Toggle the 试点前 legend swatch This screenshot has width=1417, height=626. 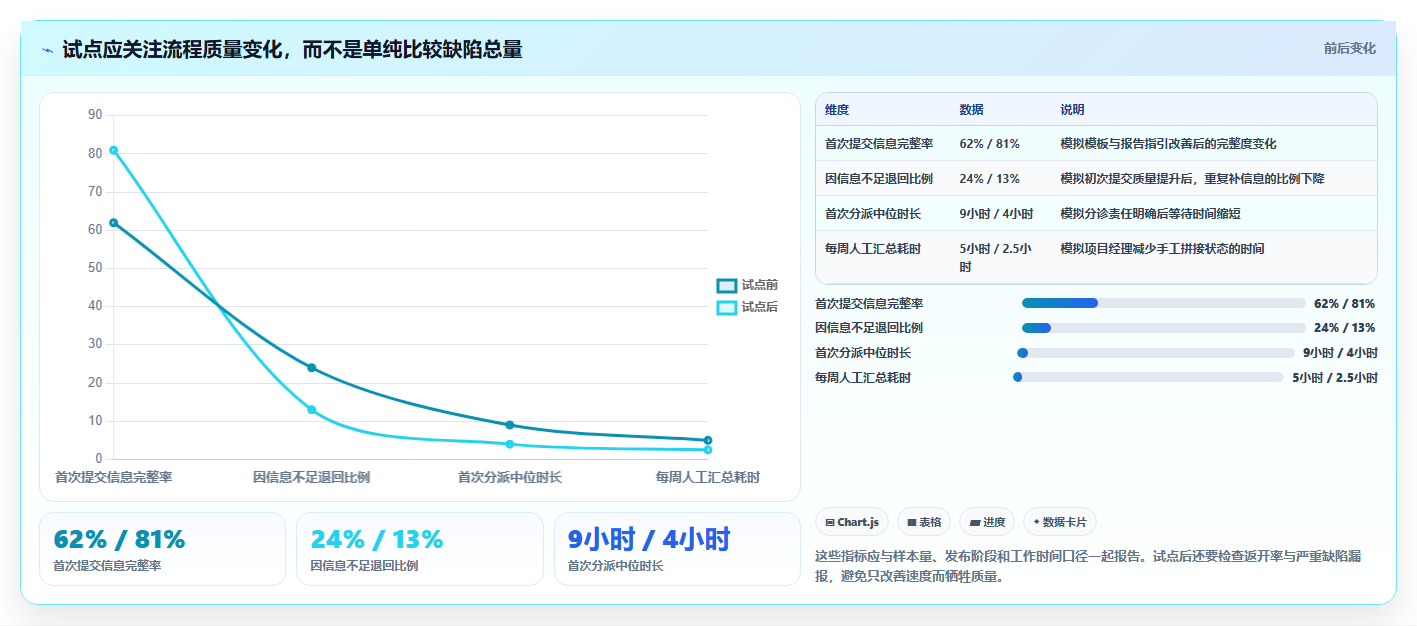pyautogui.click(x=727, y=286)
